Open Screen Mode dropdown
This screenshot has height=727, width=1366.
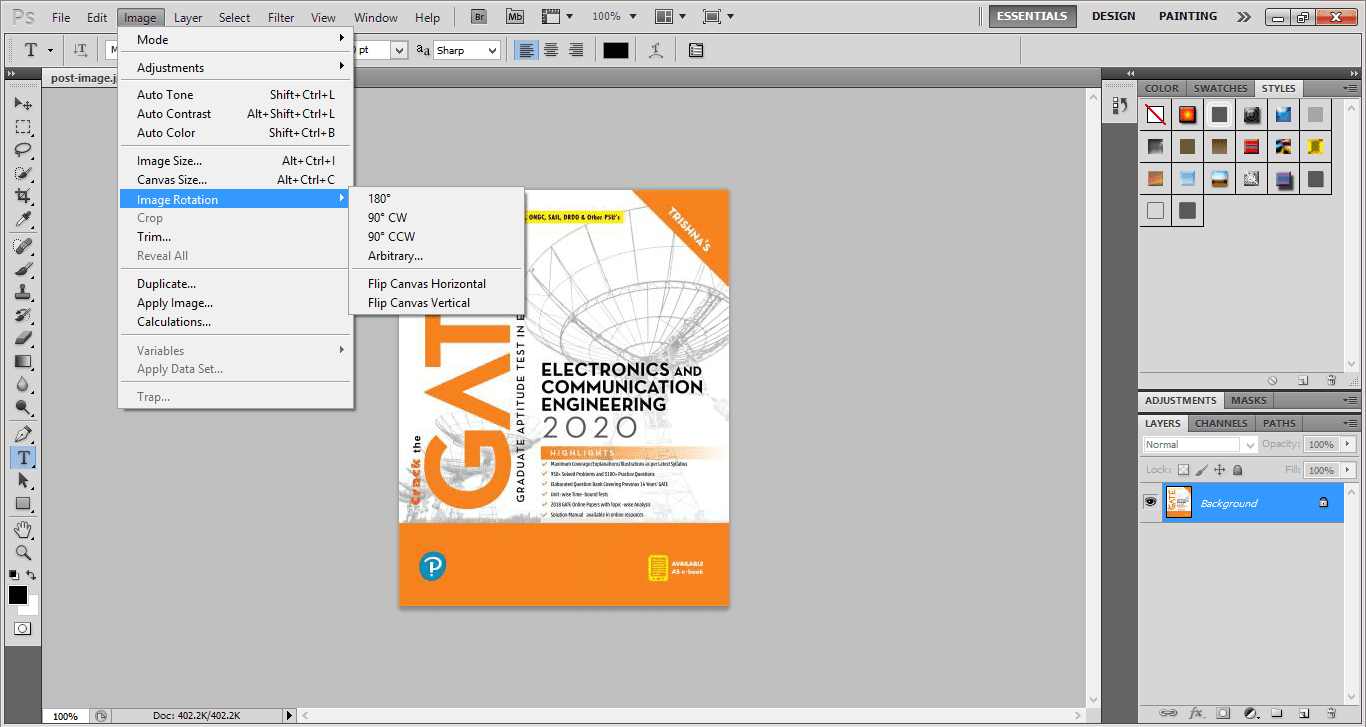(x=718, y=17)
